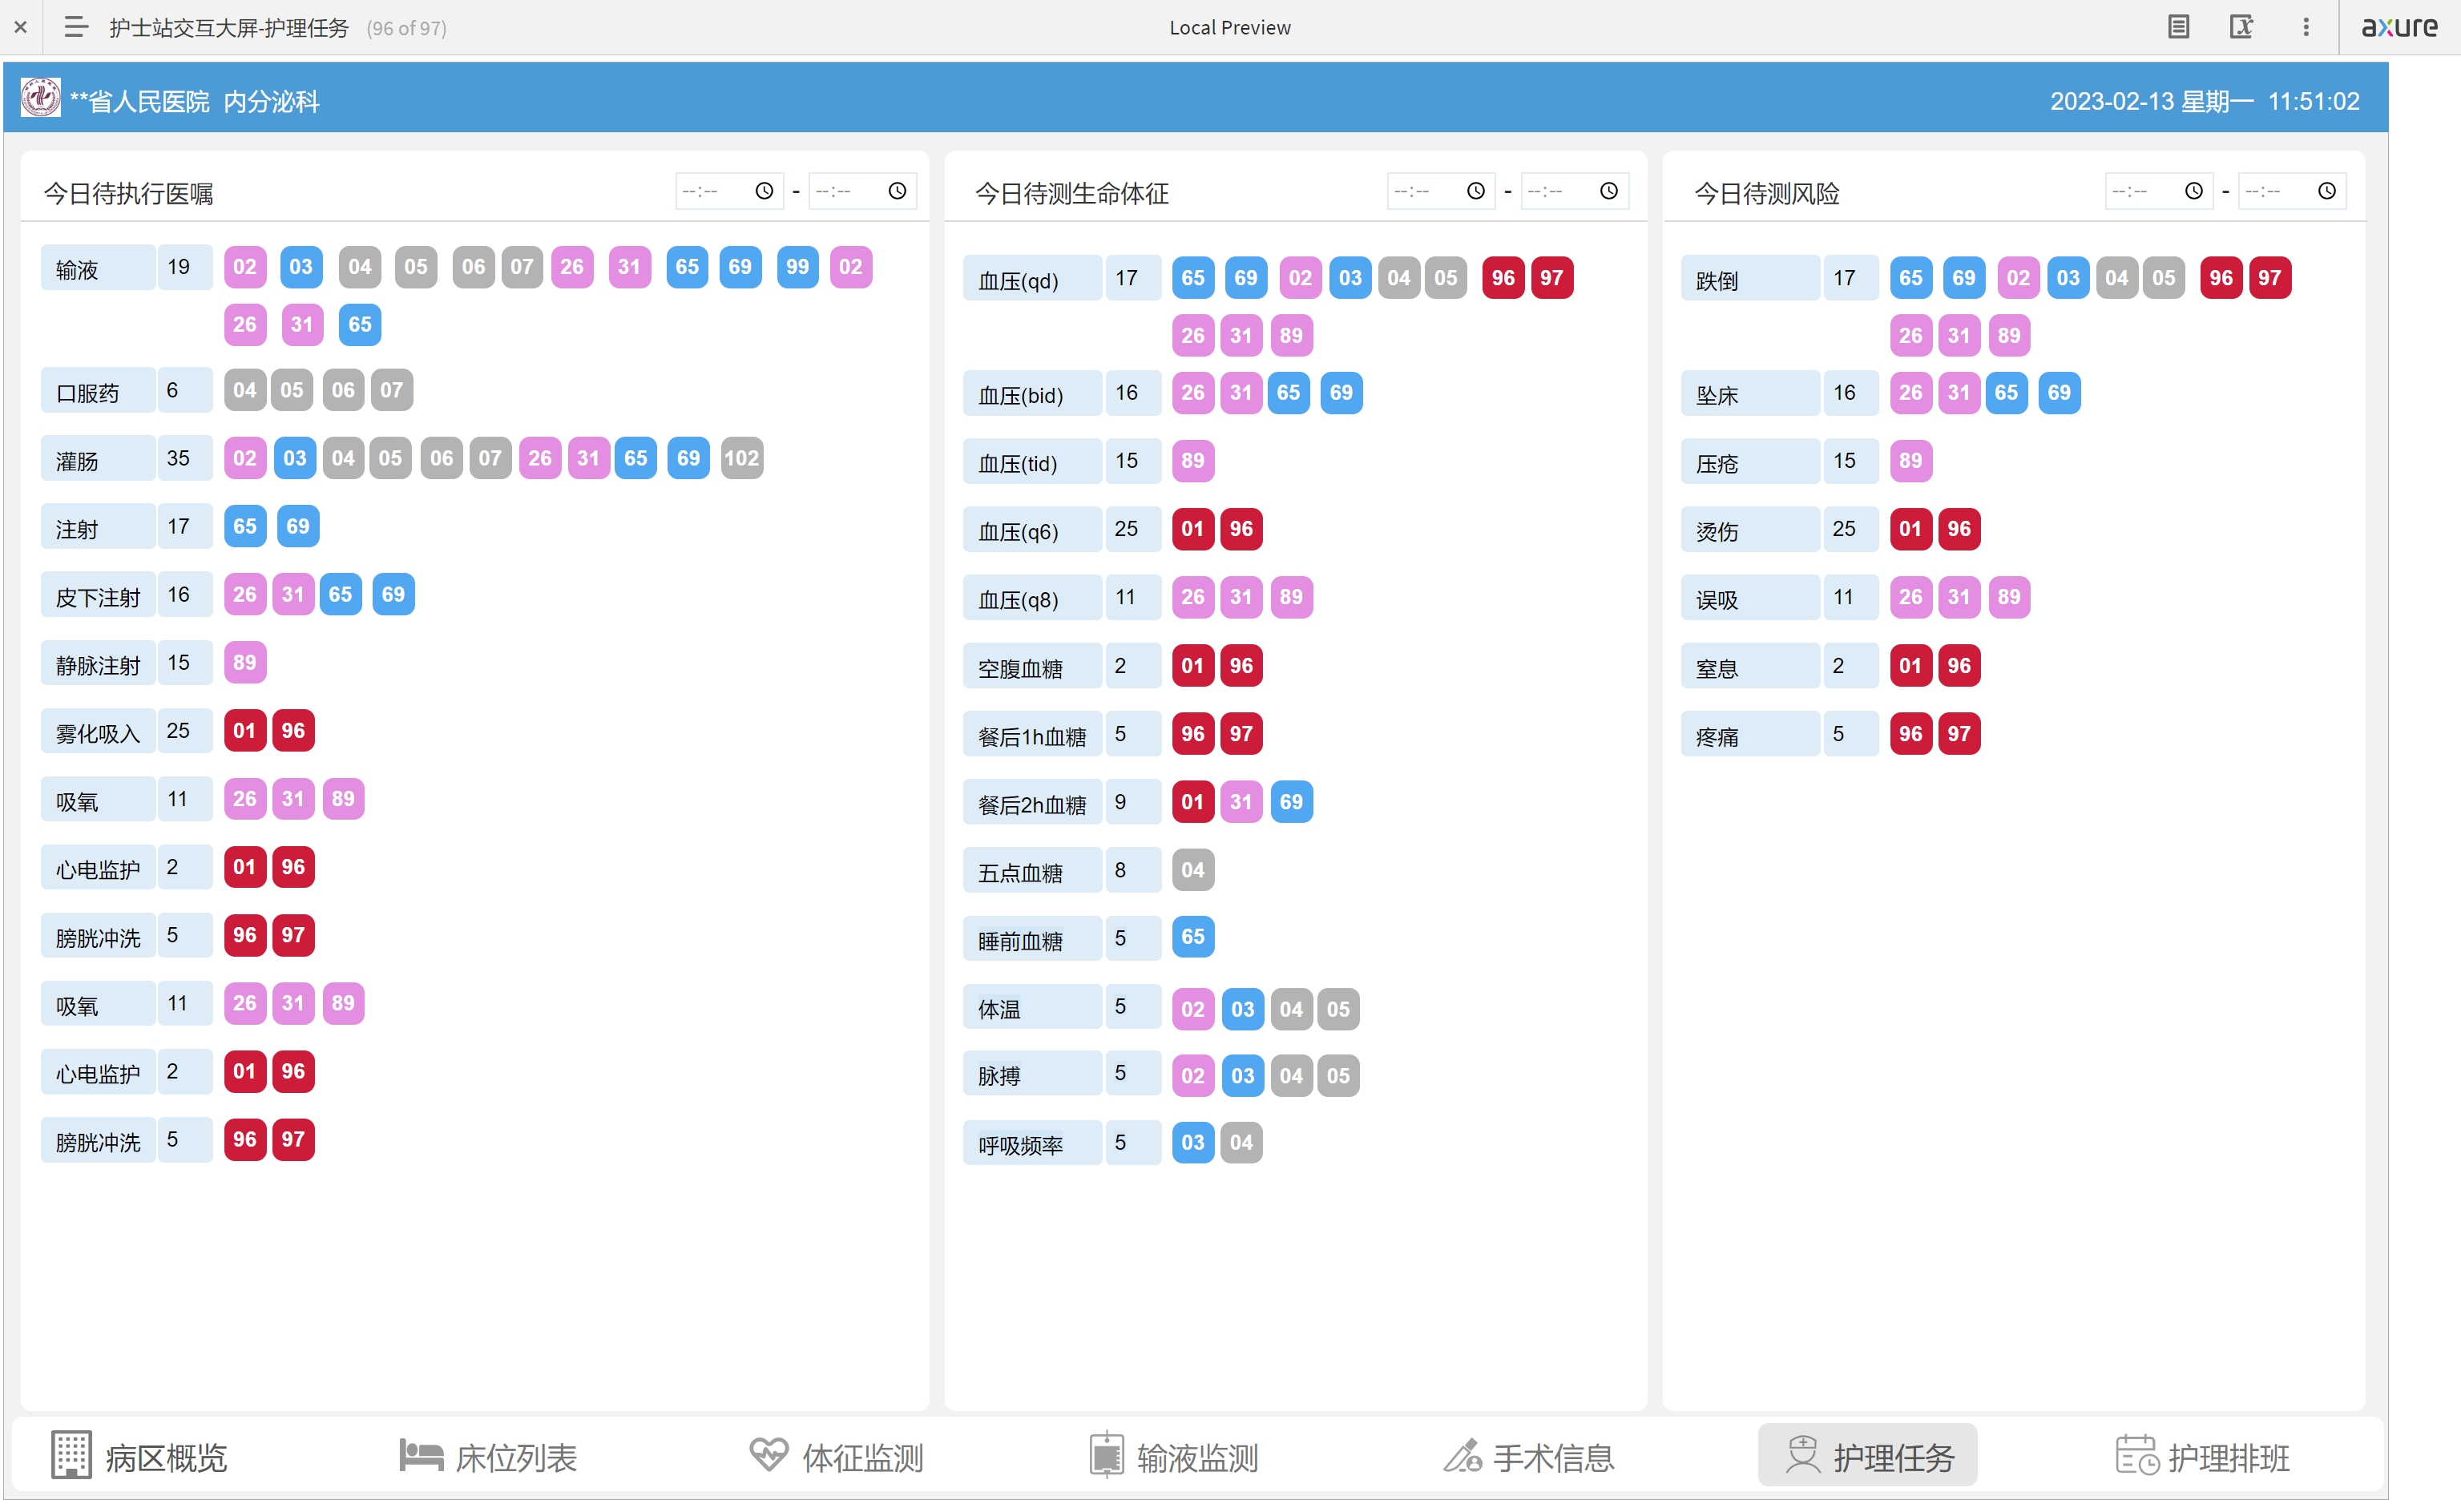Click bed 01 badge in 雾化吸入 row
The width and height of the screenshot is (2461, 1512).
coord(244,730)
